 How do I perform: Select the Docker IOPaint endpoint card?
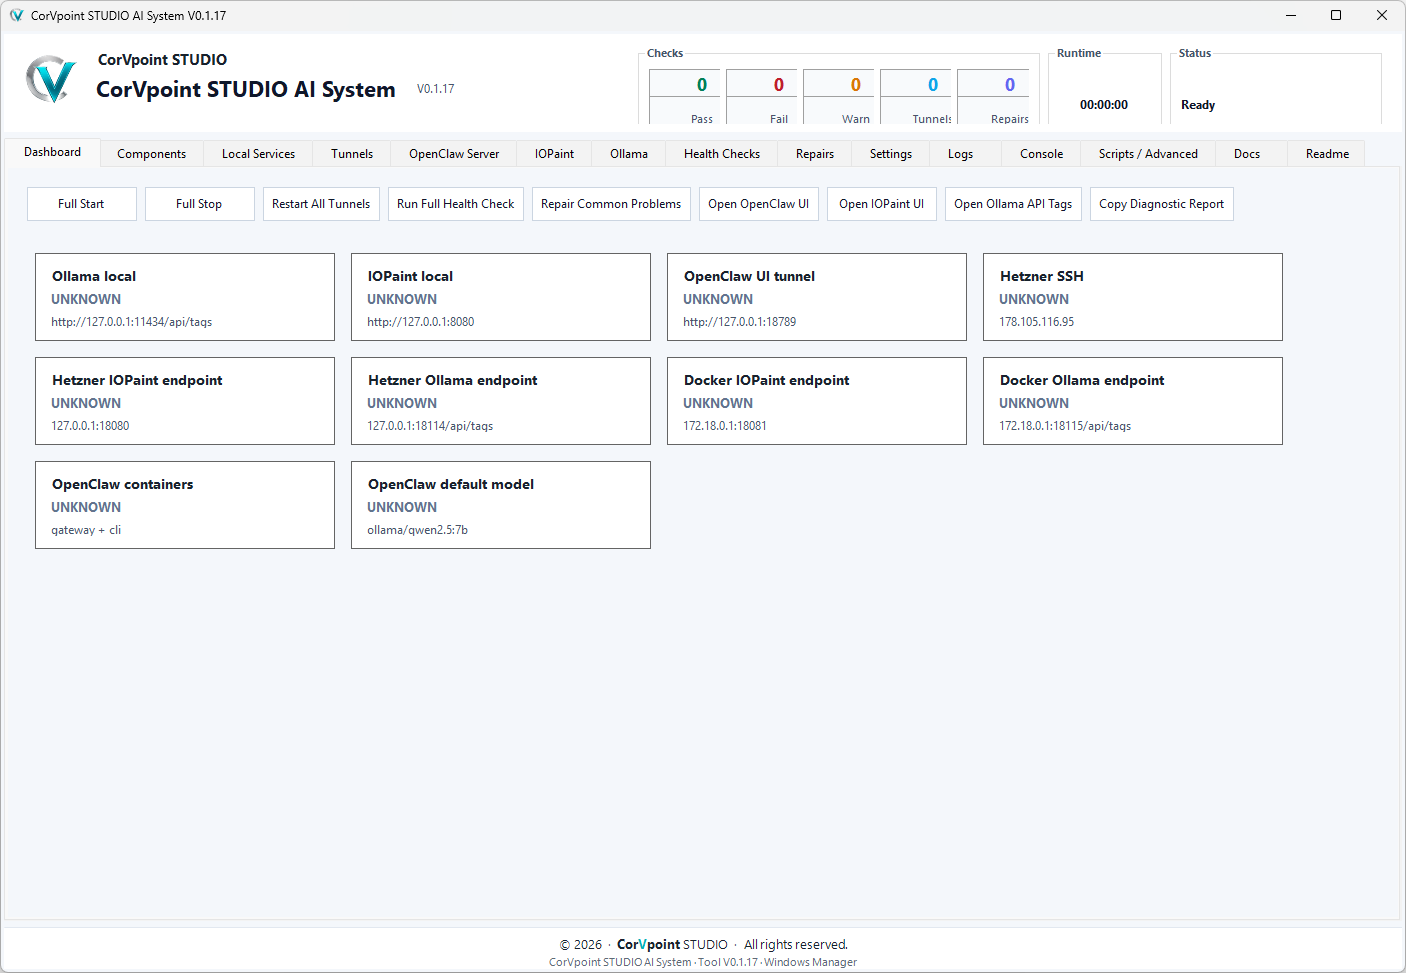(x=817, y=401)
